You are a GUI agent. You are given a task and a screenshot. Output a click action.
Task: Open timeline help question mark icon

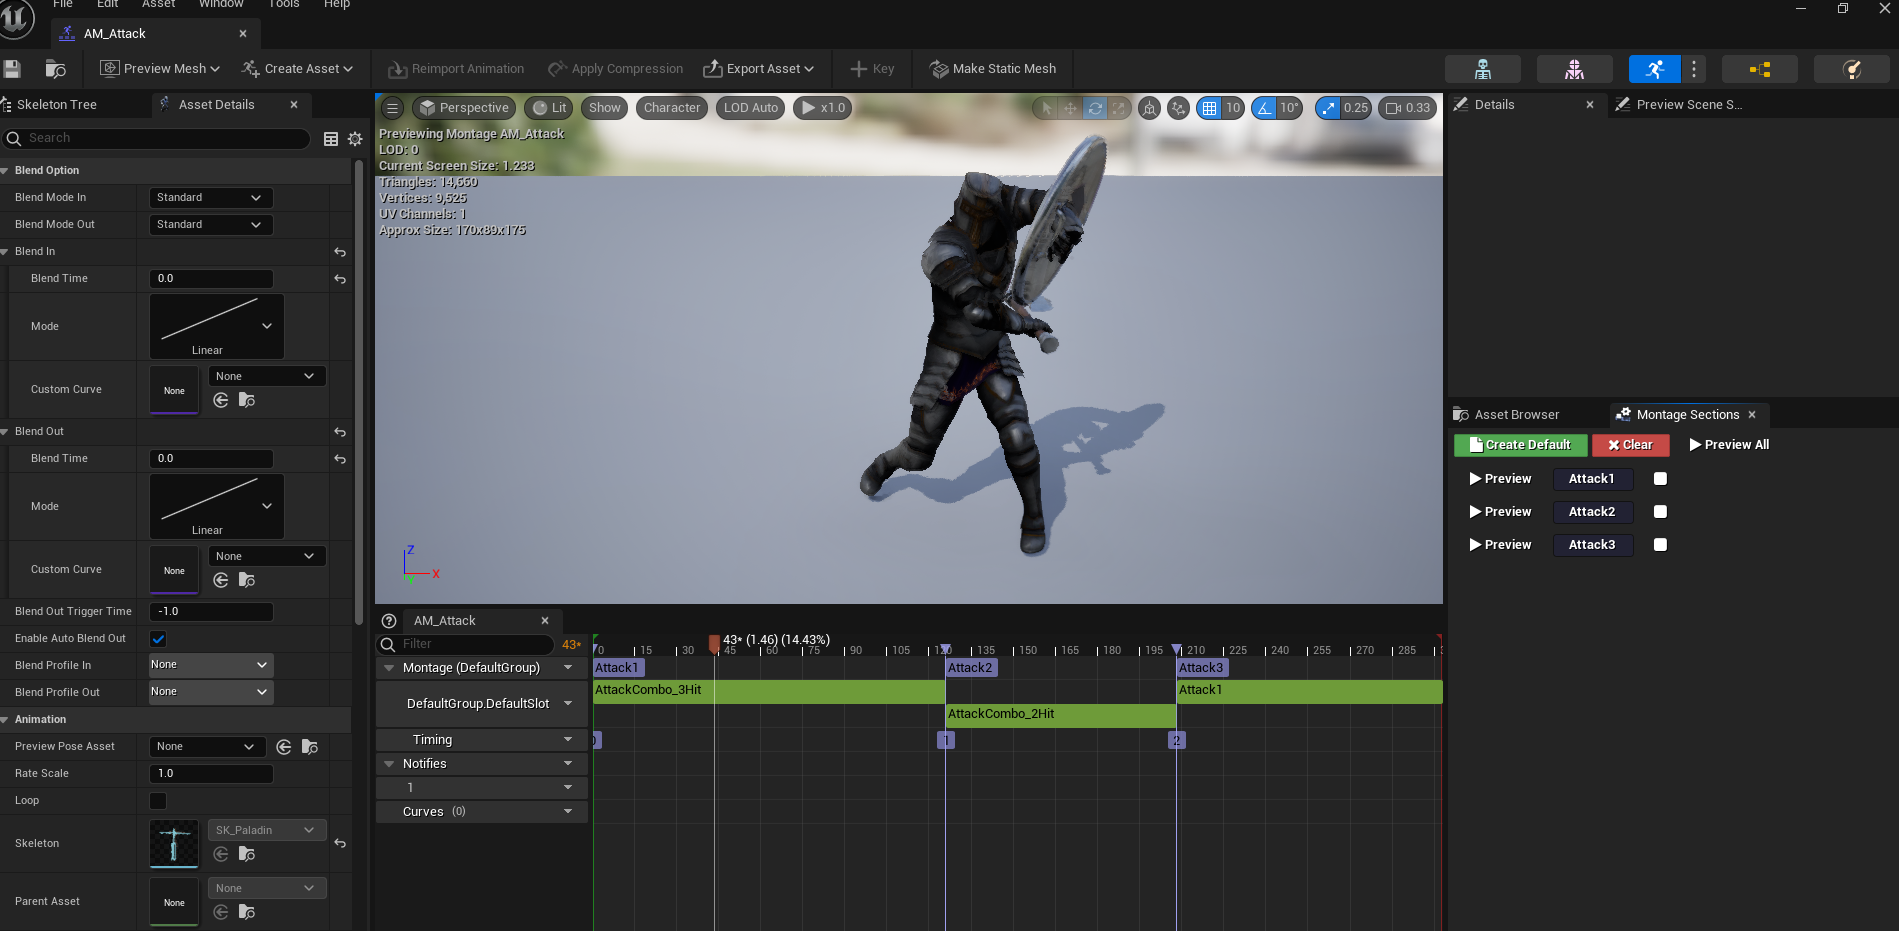click(389, 621)
